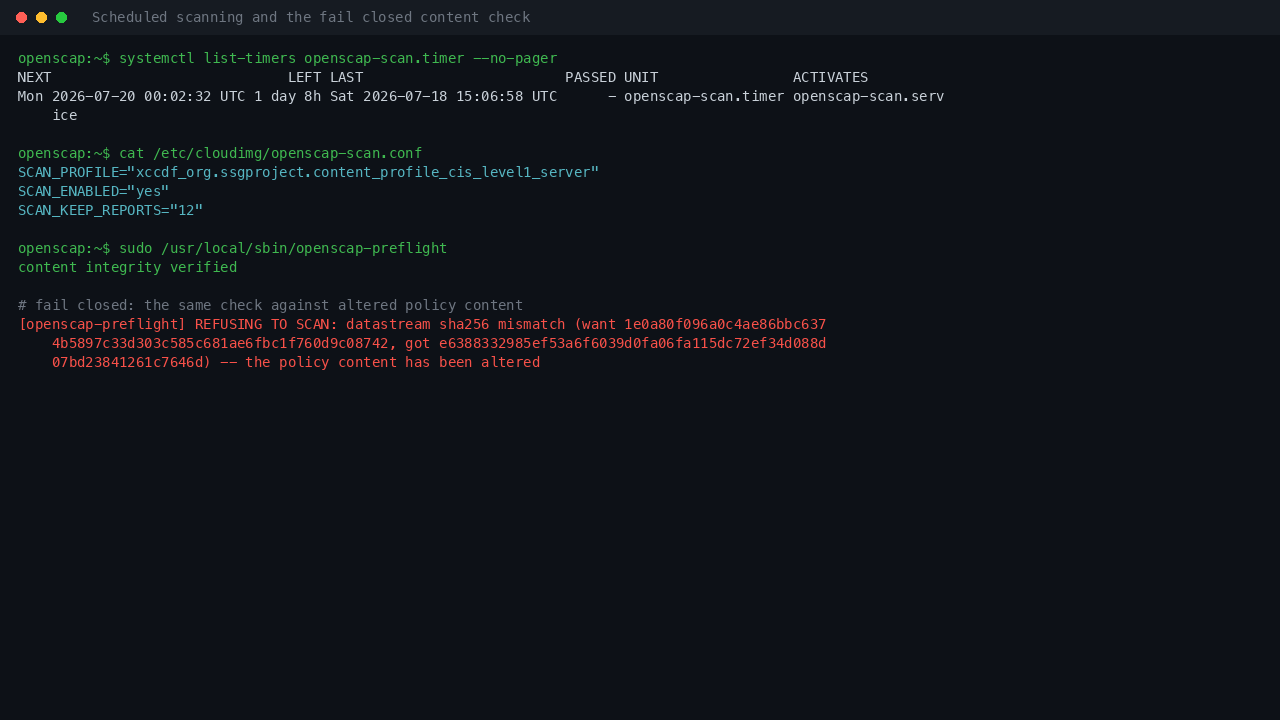Viewport: 1280px width, 720px height.
Task: Click the UNIT column header
Action: pyautogui.click(x=641, y=77)
